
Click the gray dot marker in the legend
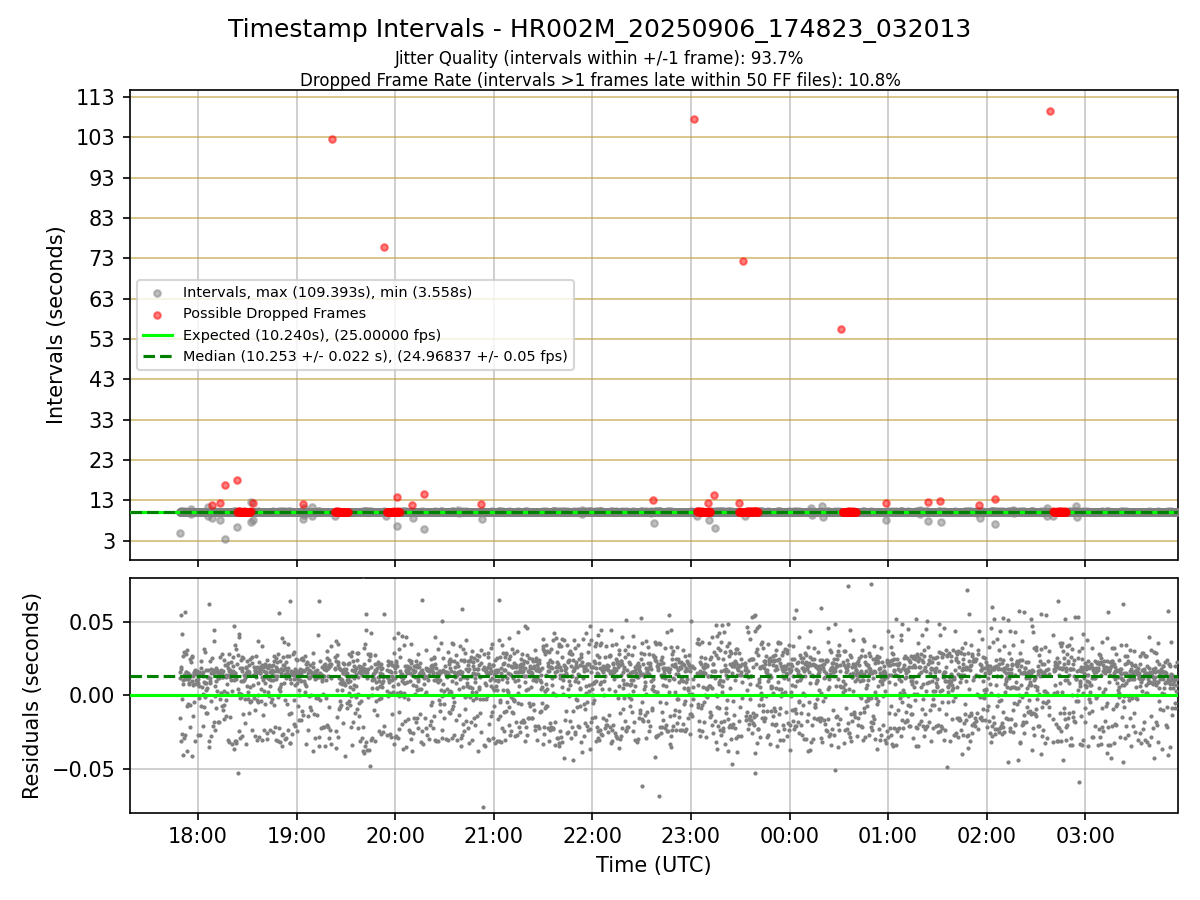158,293
